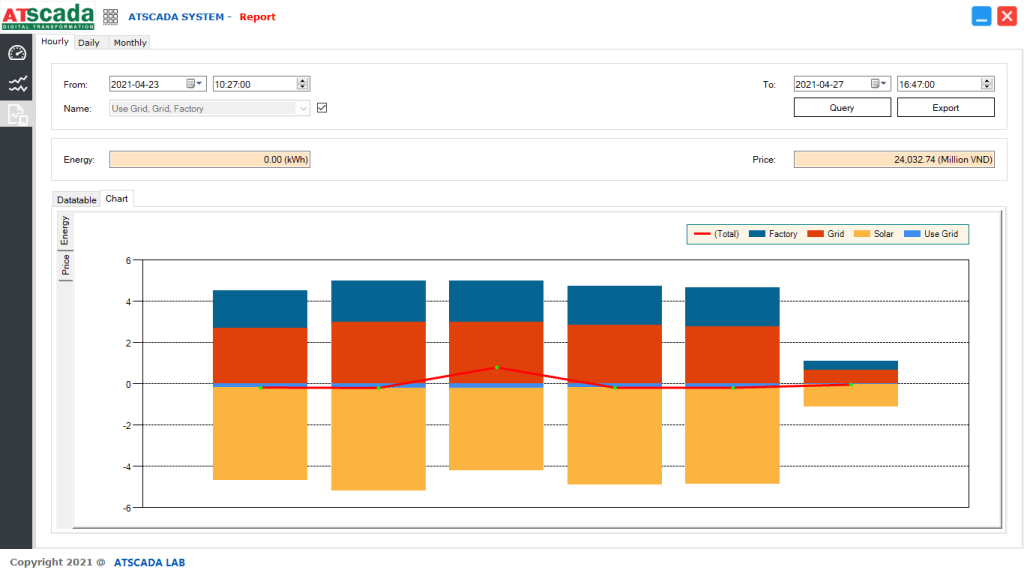
Task: Open the grid apps icon beside the logo
Action: tap(110, 16)
